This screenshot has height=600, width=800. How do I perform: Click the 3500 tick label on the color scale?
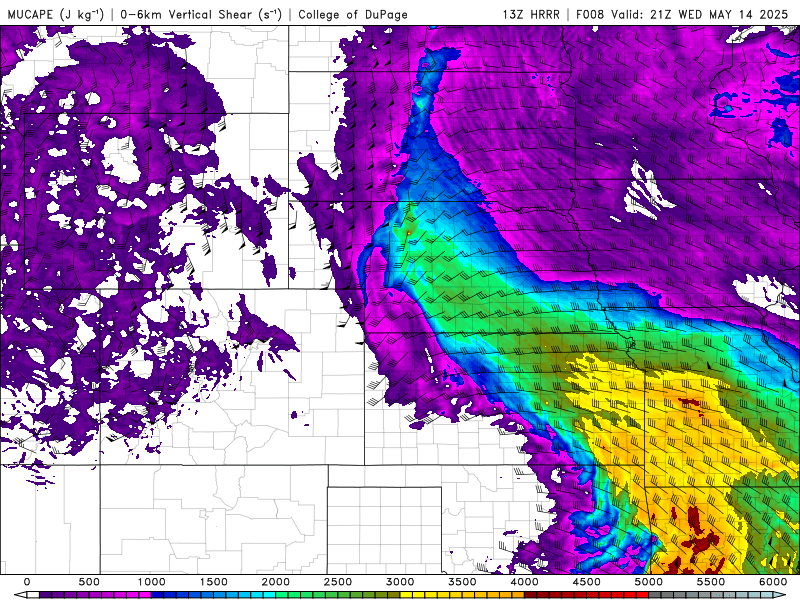click(x=462, y=582)
